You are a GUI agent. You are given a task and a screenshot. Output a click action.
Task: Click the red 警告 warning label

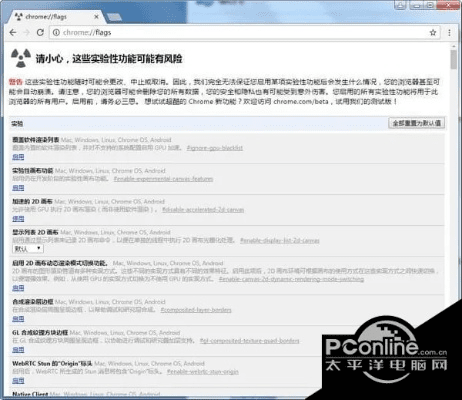(16, 82)
